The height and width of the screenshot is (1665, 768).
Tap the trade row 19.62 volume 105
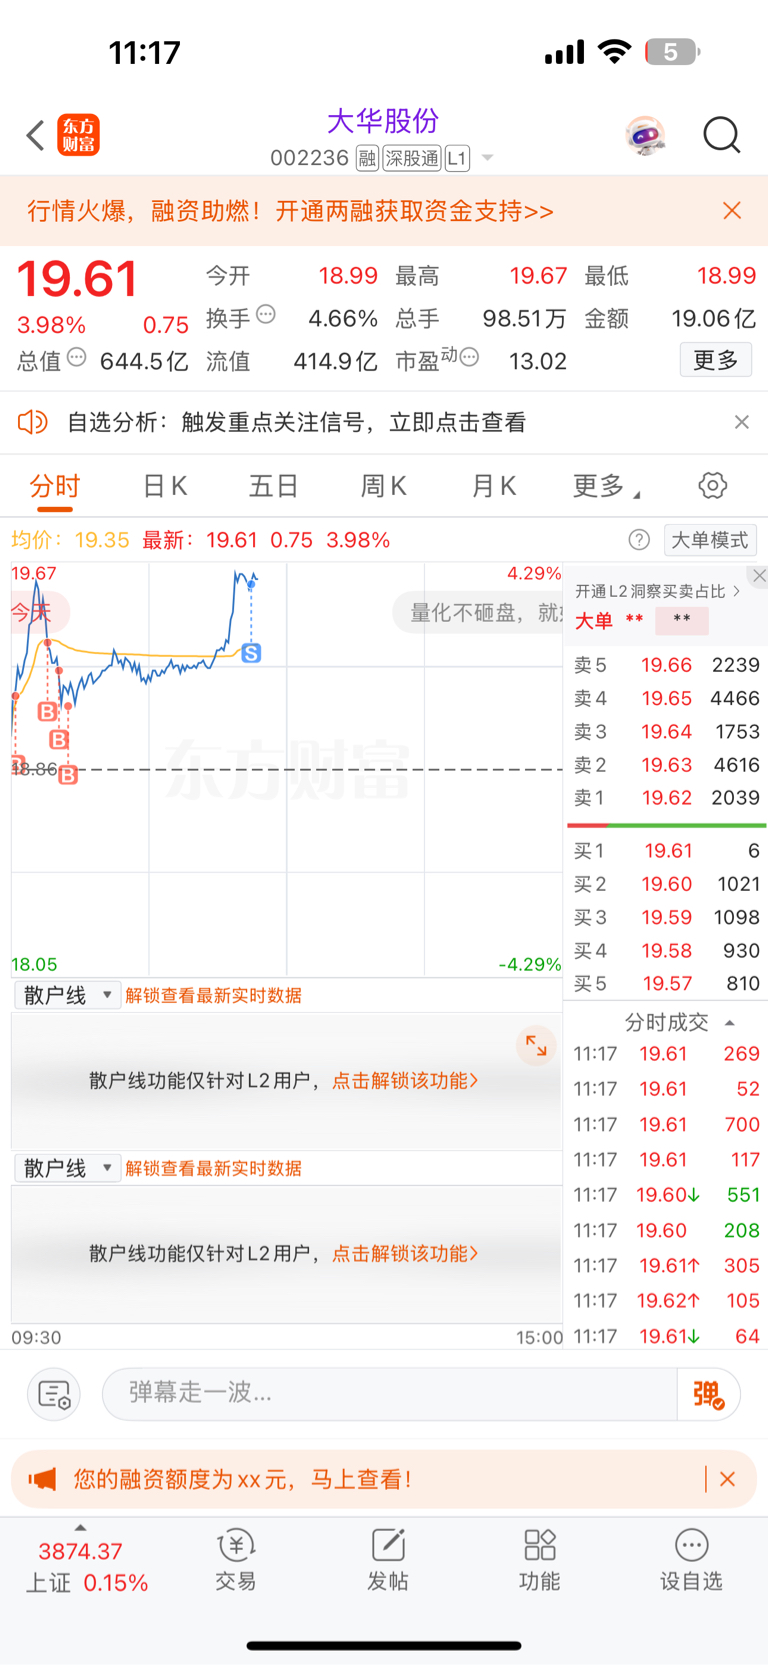click(x=667, y=1301)
